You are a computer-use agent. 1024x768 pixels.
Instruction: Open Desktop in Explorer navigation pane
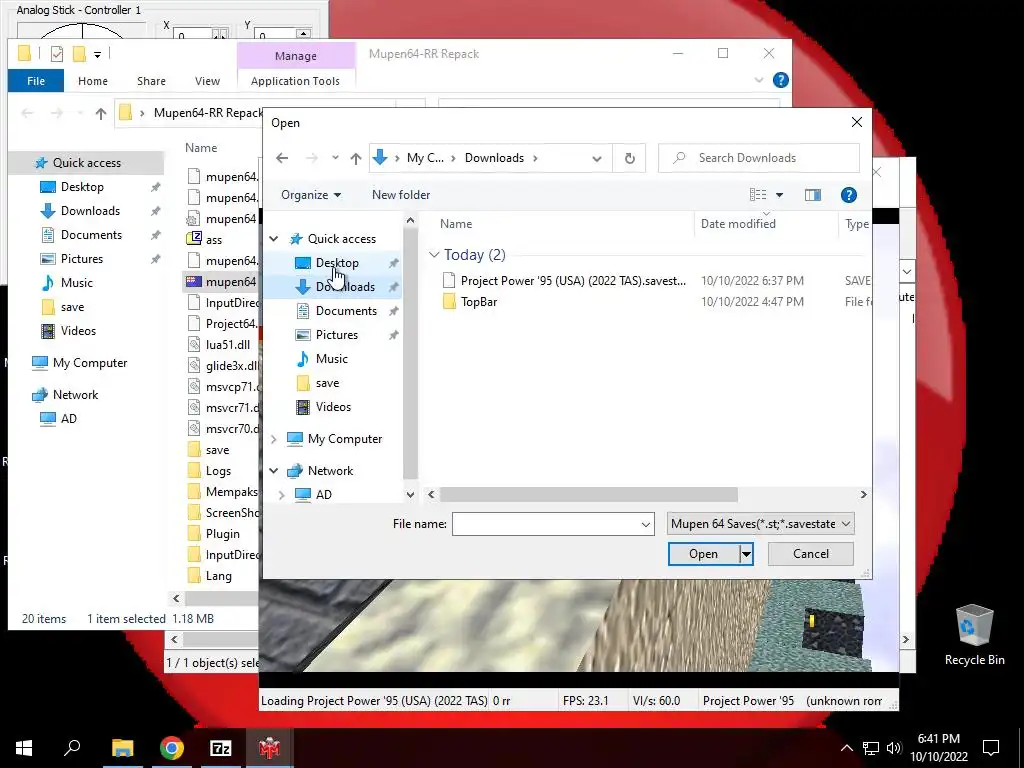(82, 187)
